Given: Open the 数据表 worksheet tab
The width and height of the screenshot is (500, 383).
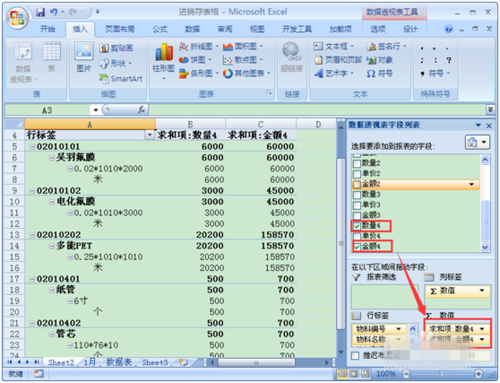Looking at the screenshot, I should pos(119,362).
